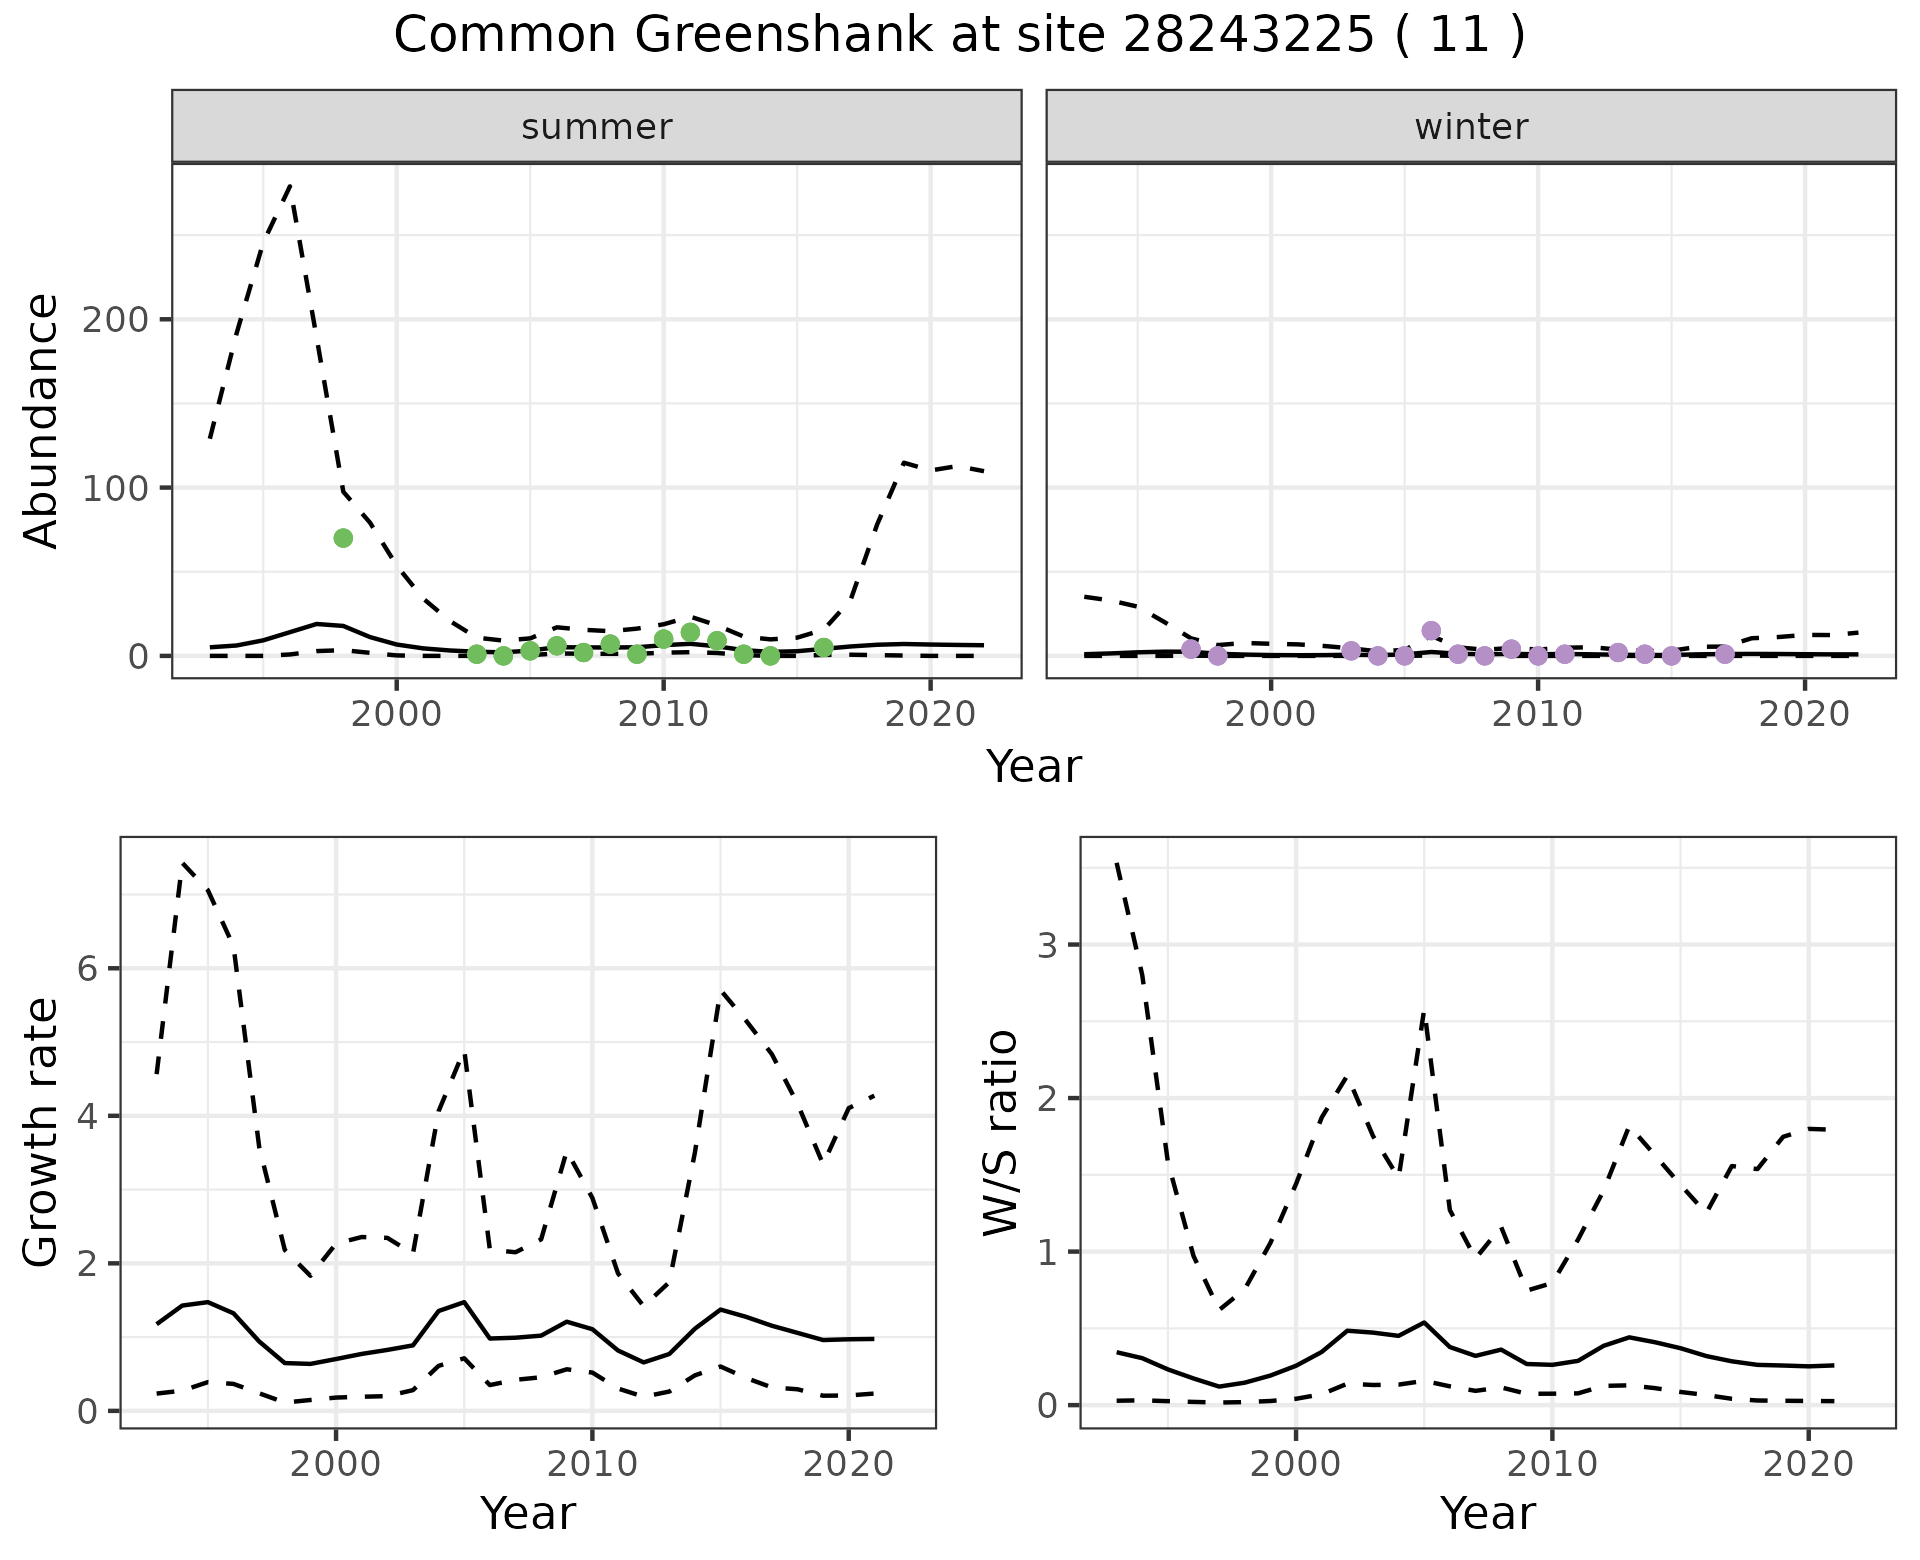Click the Year label between the top and bottom panels
Viewport: 1920px width, 1560px height.
pos(1034,767)
